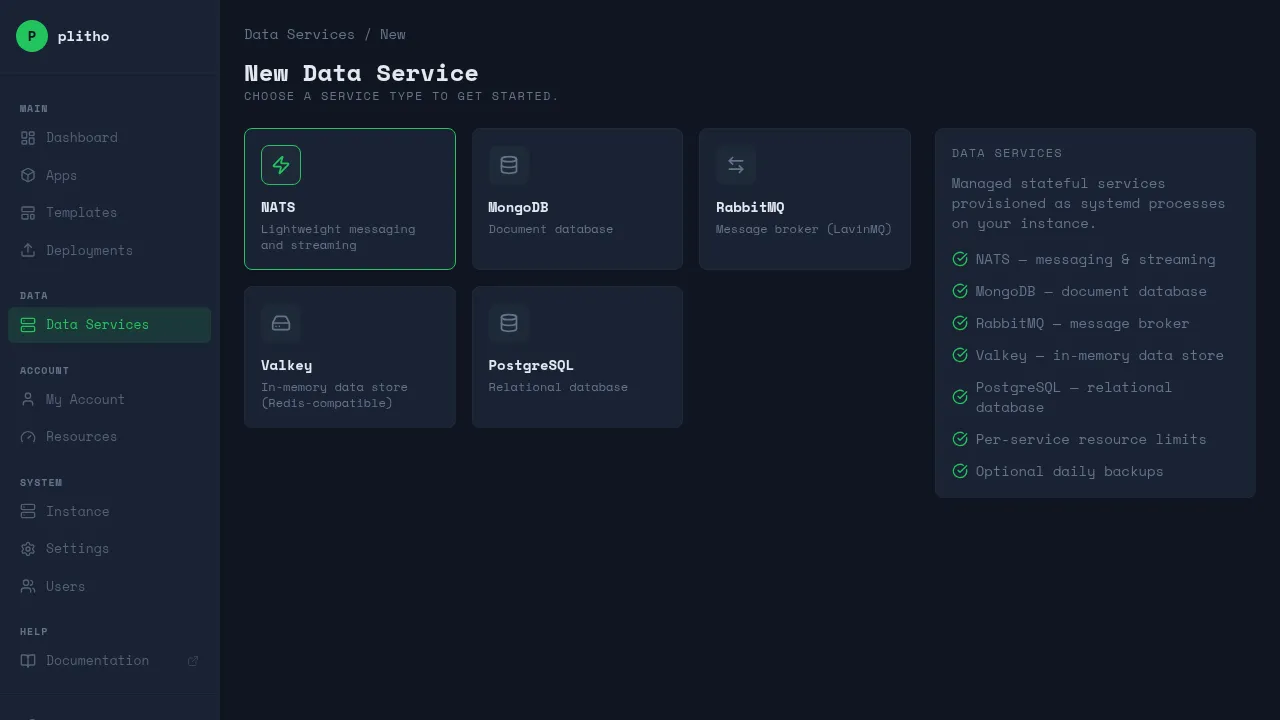Choose the RabbitMQ service title

750,207
